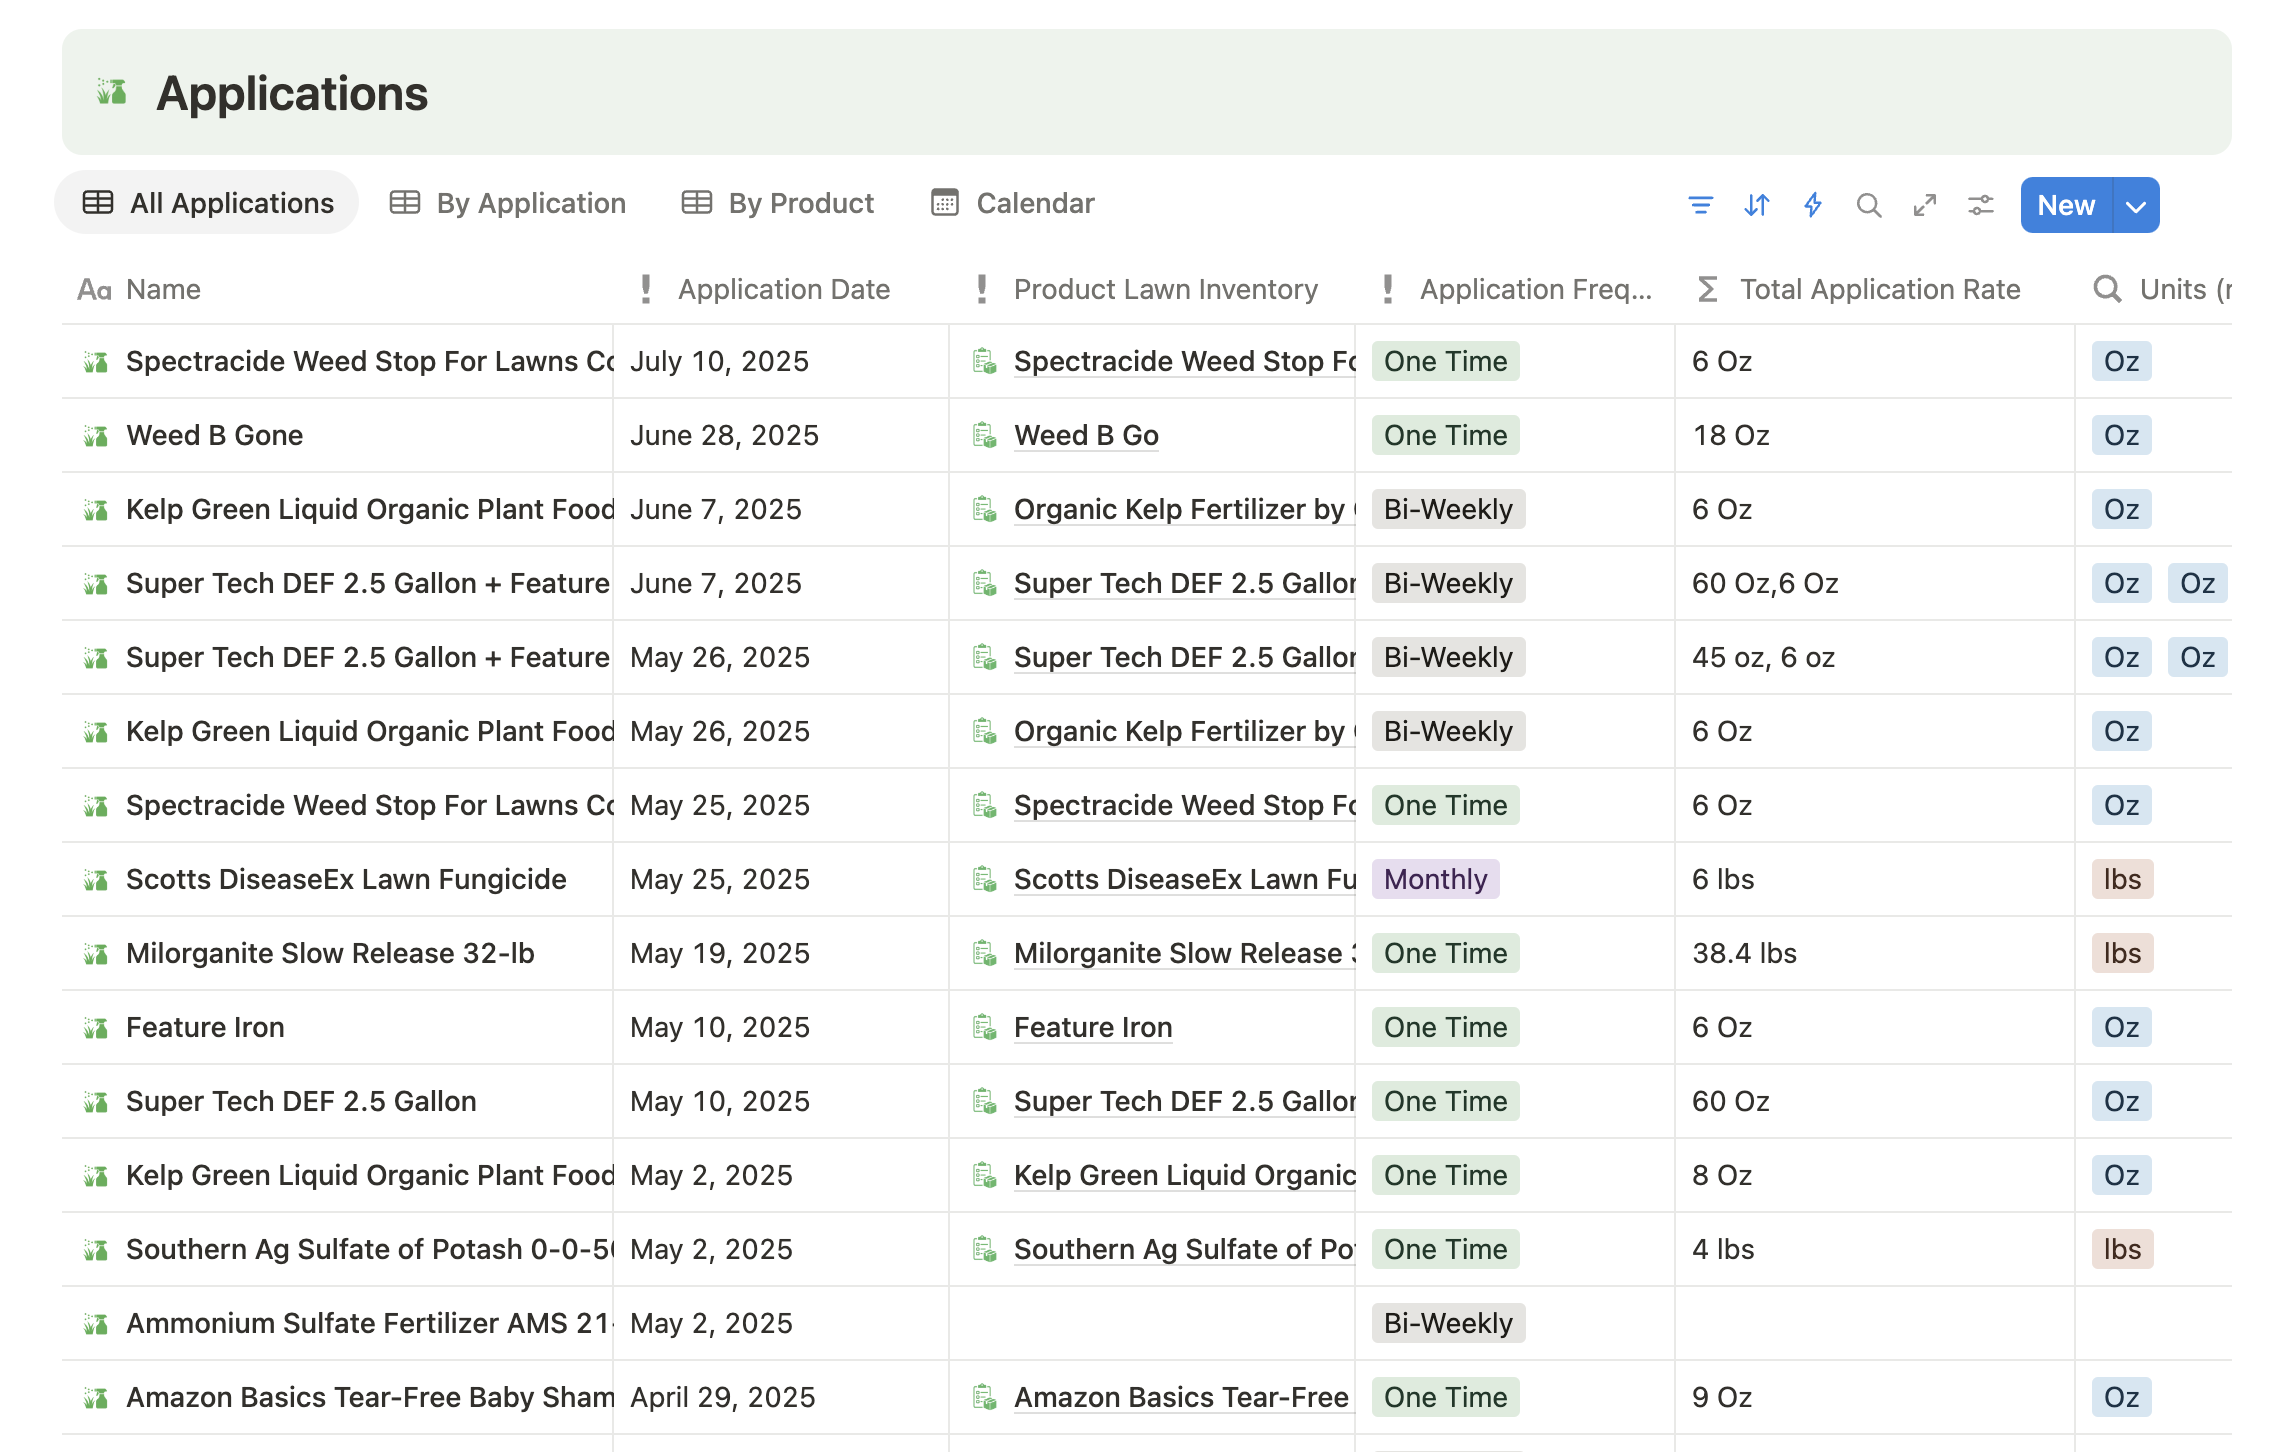Select the By Application tab
This screenshot has width=2294, height=1452.
pyautogui.click(x=507, y=203)
